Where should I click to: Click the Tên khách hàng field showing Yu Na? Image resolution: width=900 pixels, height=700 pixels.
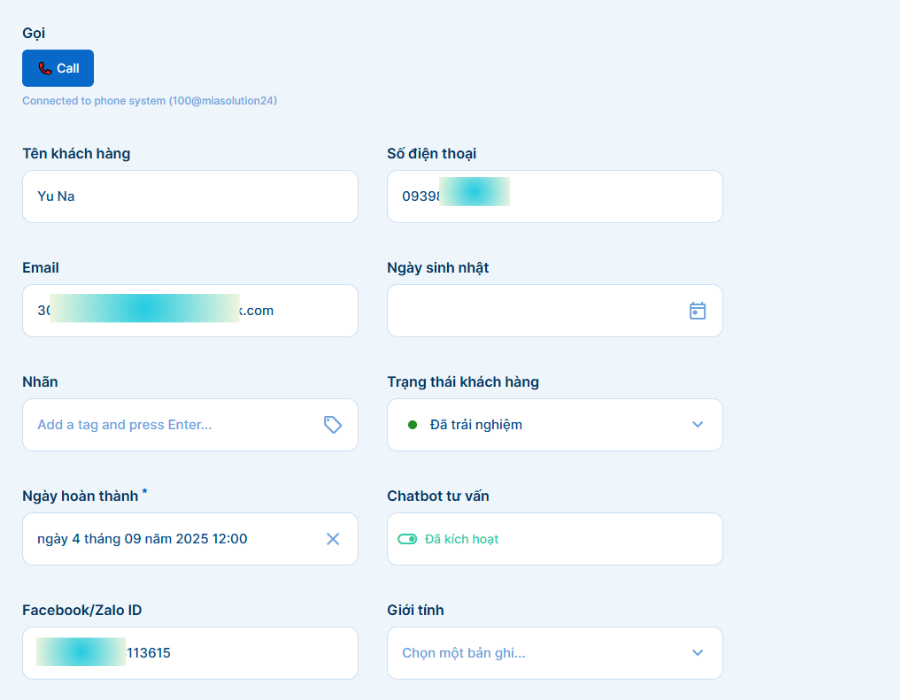click(x=190, y=196)
